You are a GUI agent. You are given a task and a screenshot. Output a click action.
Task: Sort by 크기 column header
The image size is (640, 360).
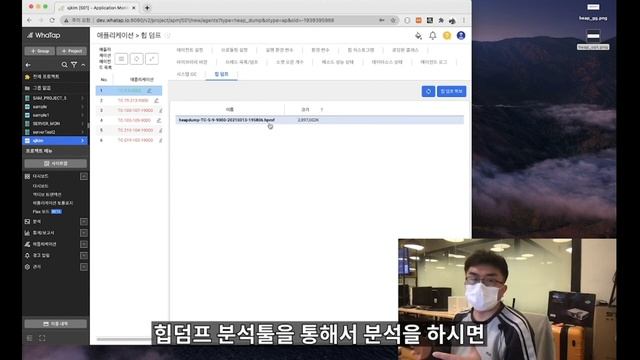305,110
